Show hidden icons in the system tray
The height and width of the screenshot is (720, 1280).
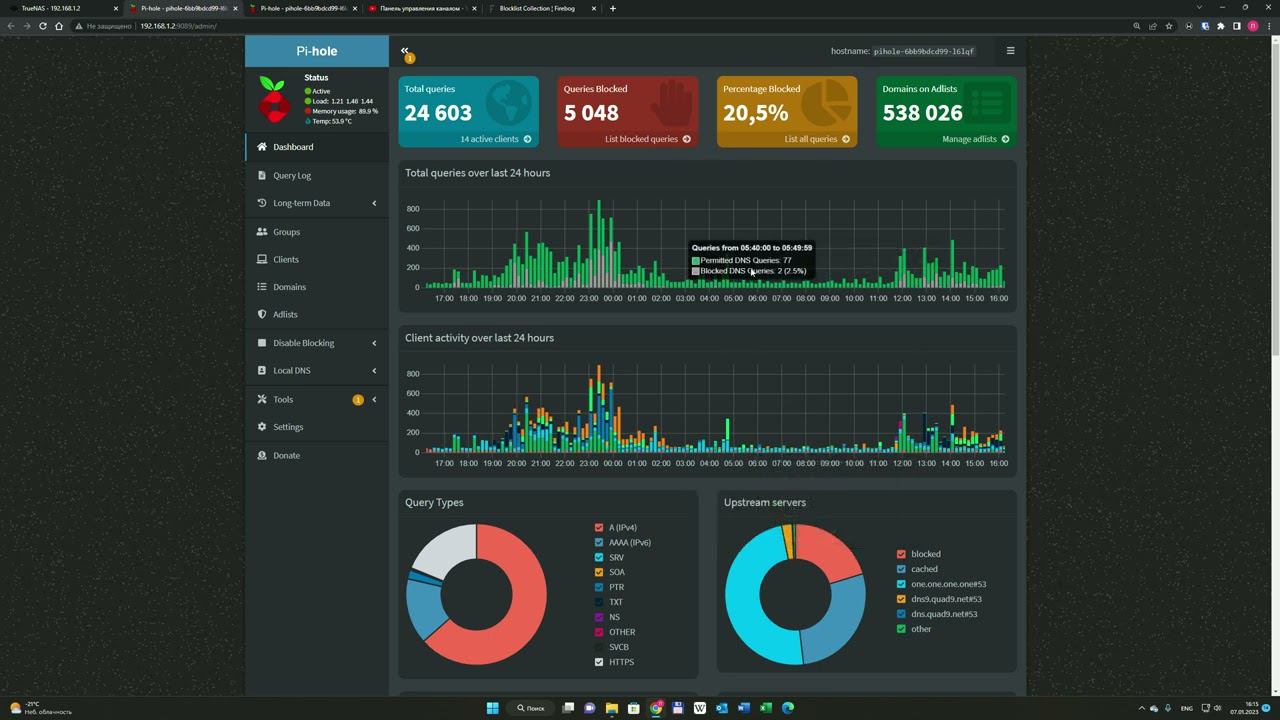[1141, 708]
